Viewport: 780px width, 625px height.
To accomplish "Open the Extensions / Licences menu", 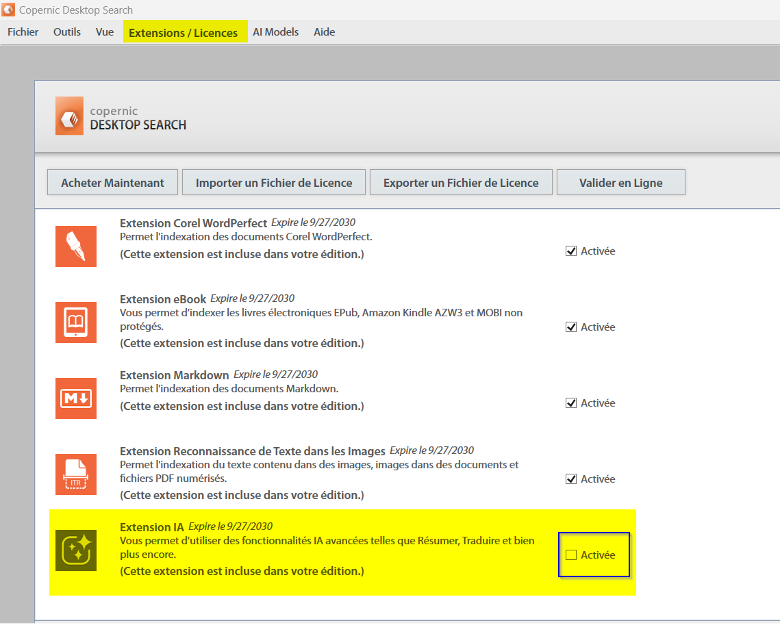I will pos(185,32).
